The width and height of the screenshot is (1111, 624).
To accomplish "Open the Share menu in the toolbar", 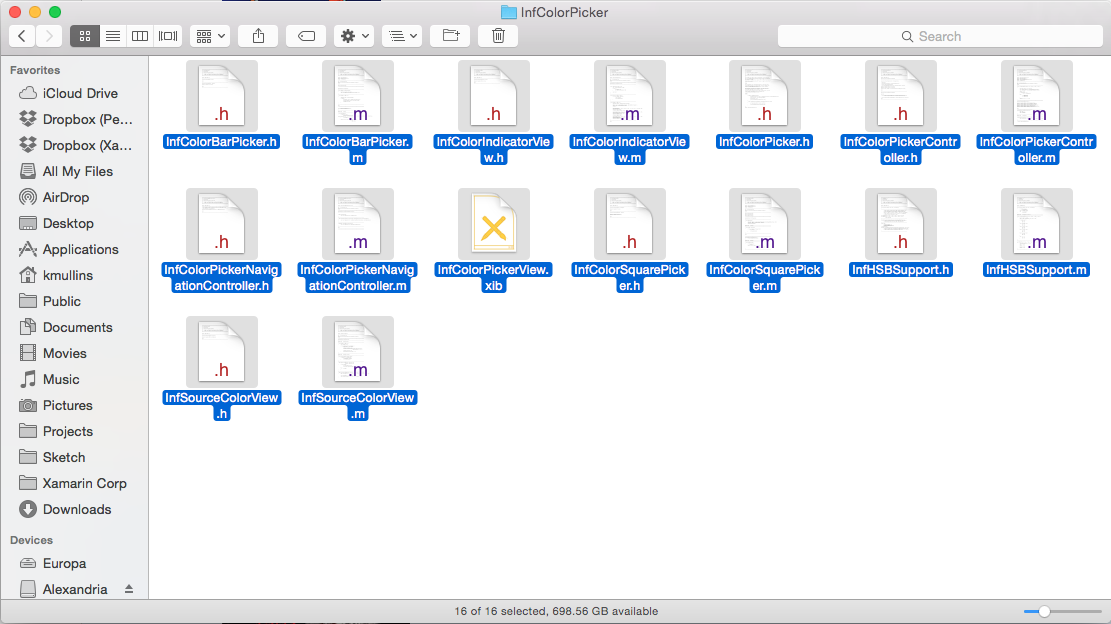I will click(x=257, y=36).
